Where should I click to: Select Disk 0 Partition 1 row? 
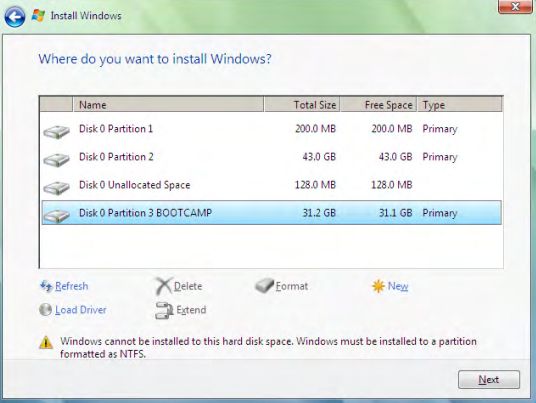pos(272,129)
